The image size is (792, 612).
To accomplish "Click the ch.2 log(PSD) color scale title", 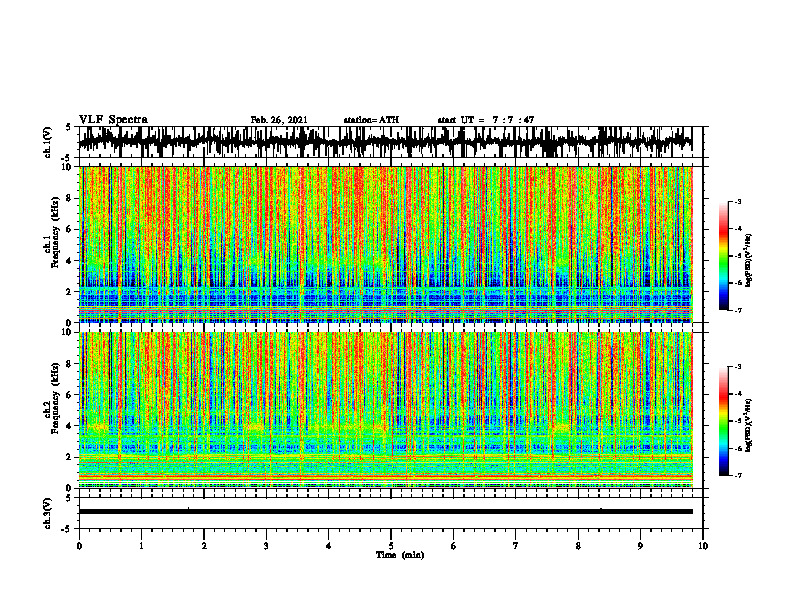I will [750, 426].
